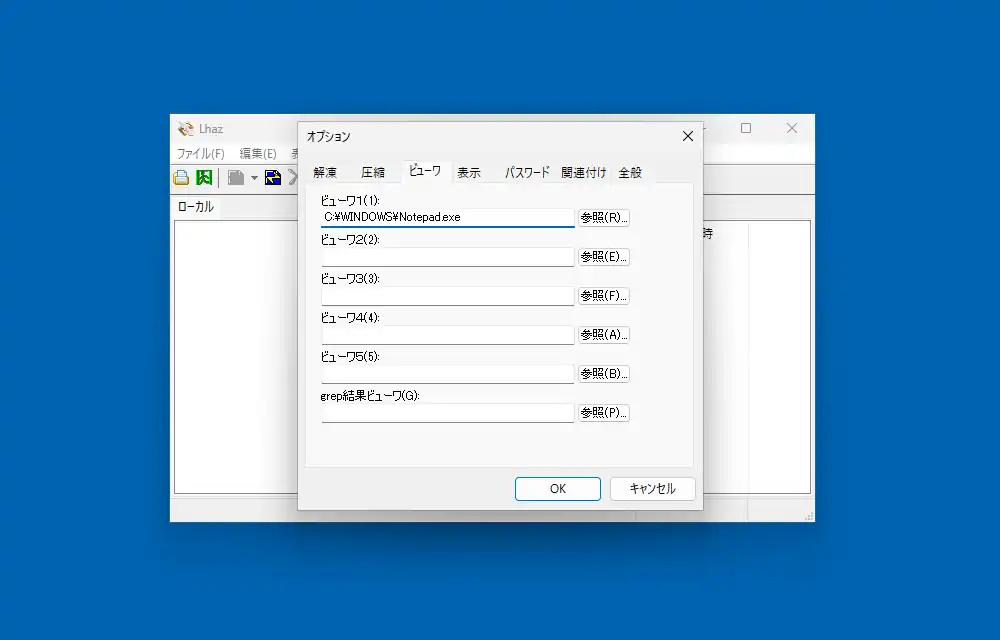This screenshot has width=1000, height=640.
Task: Click the gray document toolbar icon
Action: tap(236, 178)
